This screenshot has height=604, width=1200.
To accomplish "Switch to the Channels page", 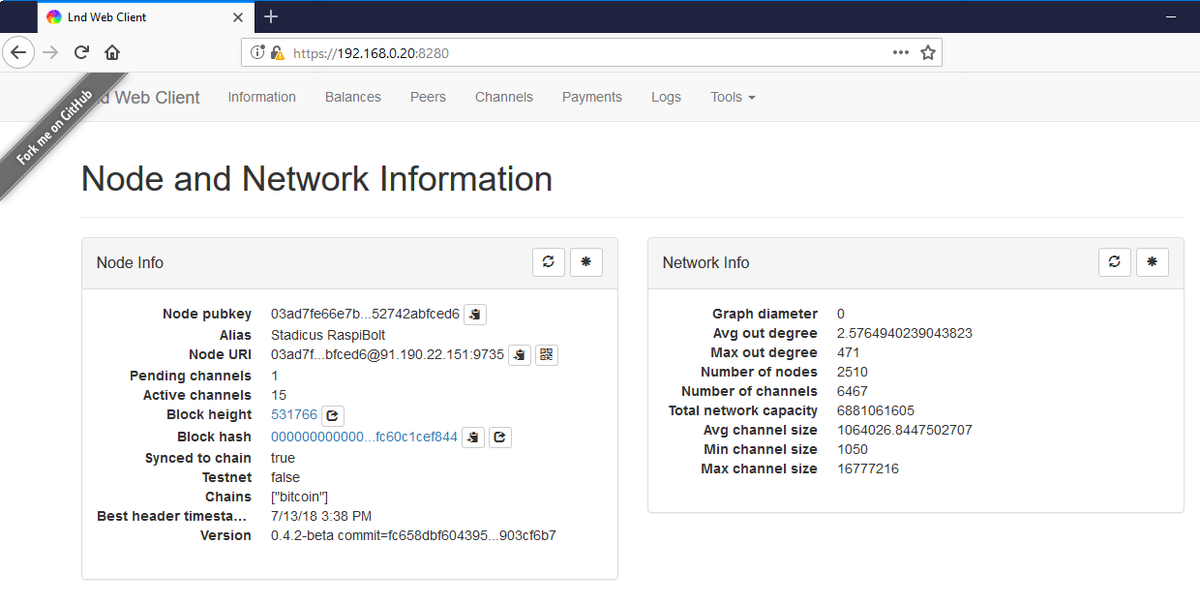I will click(x=504, y=97).
